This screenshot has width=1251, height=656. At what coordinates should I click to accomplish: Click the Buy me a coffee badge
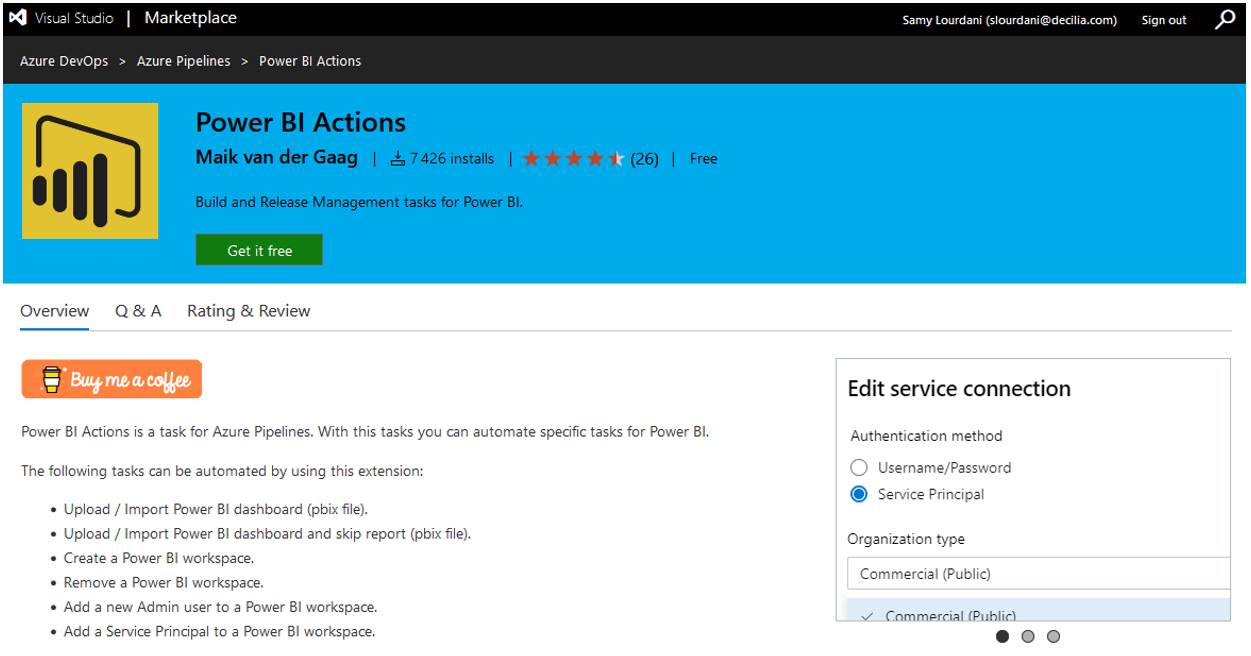(112, 379)
